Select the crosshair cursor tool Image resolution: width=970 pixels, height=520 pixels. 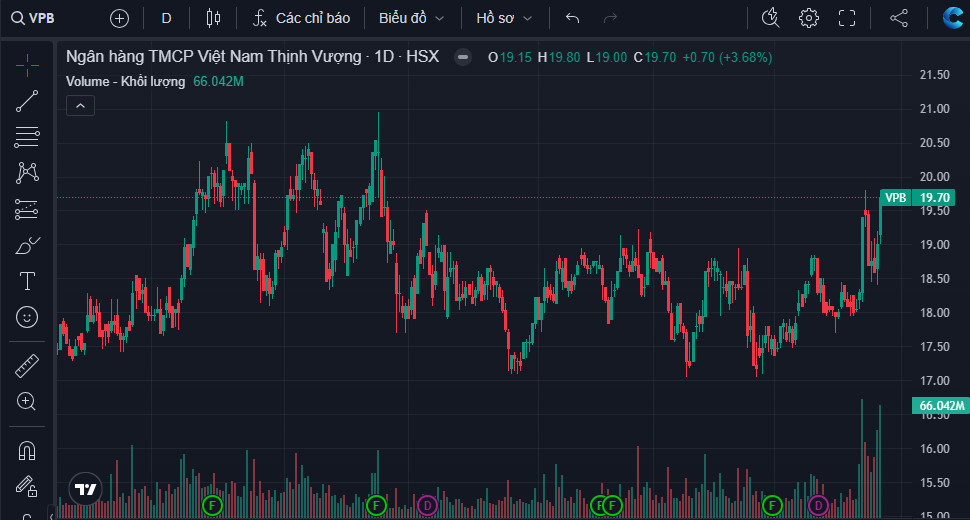pos(27,63)
